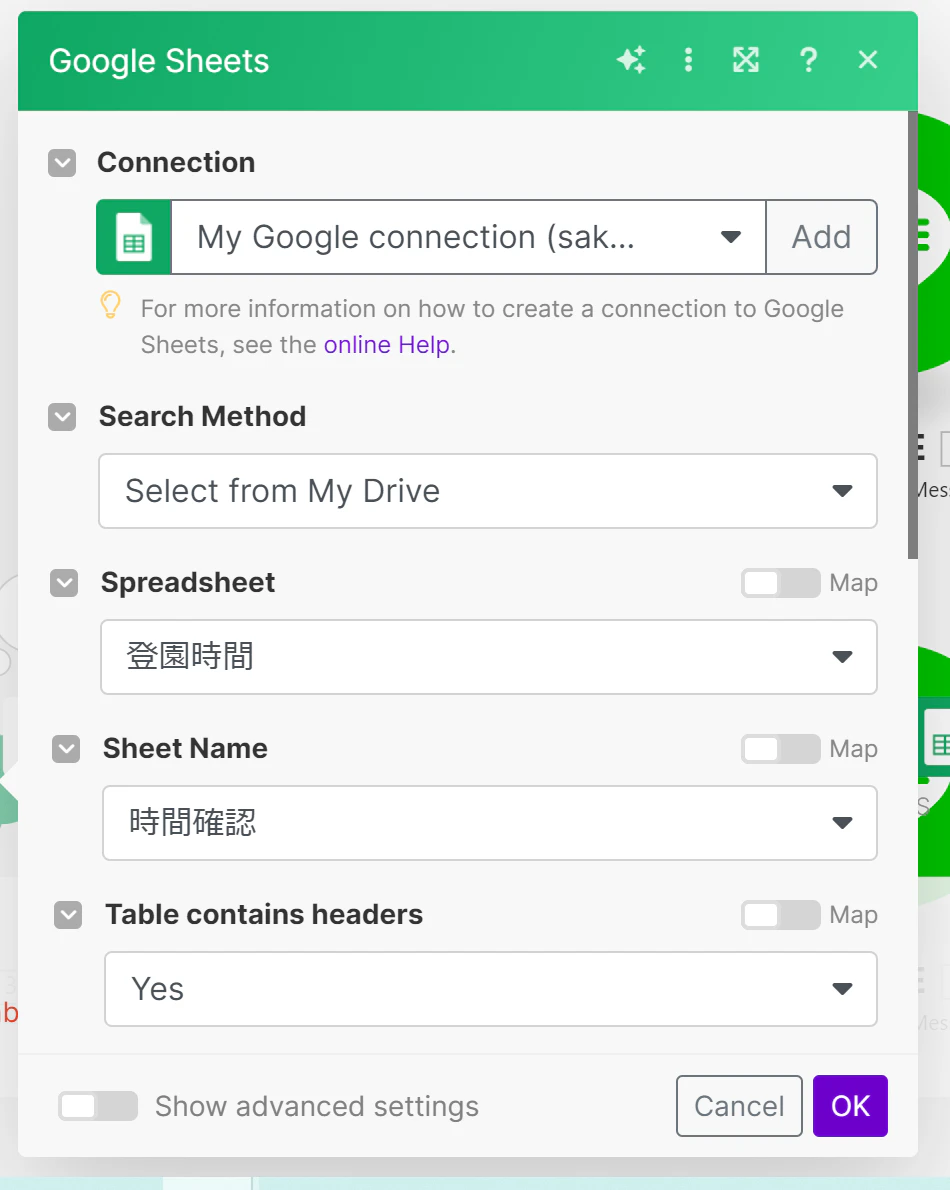Toggle Map switch for Spreadsheet

pyautogui.click(x=780, y=583)
